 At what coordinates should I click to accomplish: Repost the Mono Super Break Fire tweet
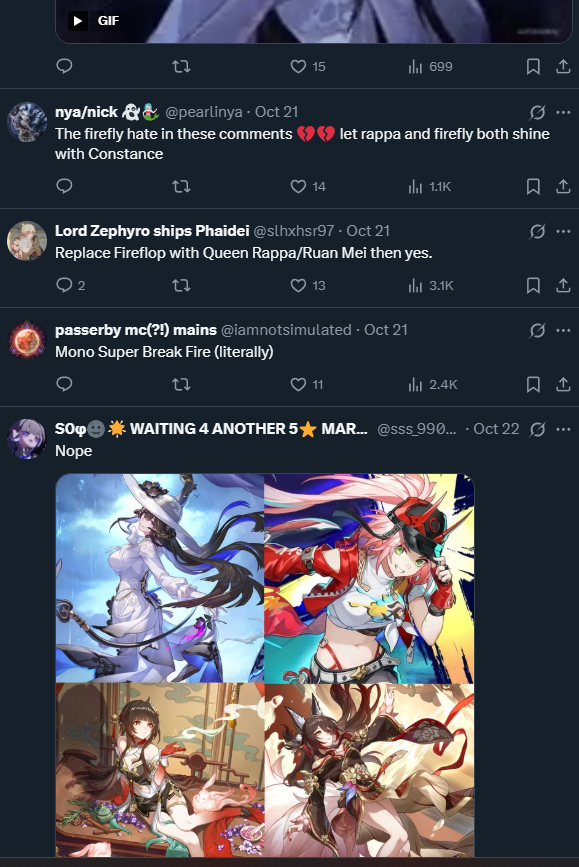click(x=181, y=384)
